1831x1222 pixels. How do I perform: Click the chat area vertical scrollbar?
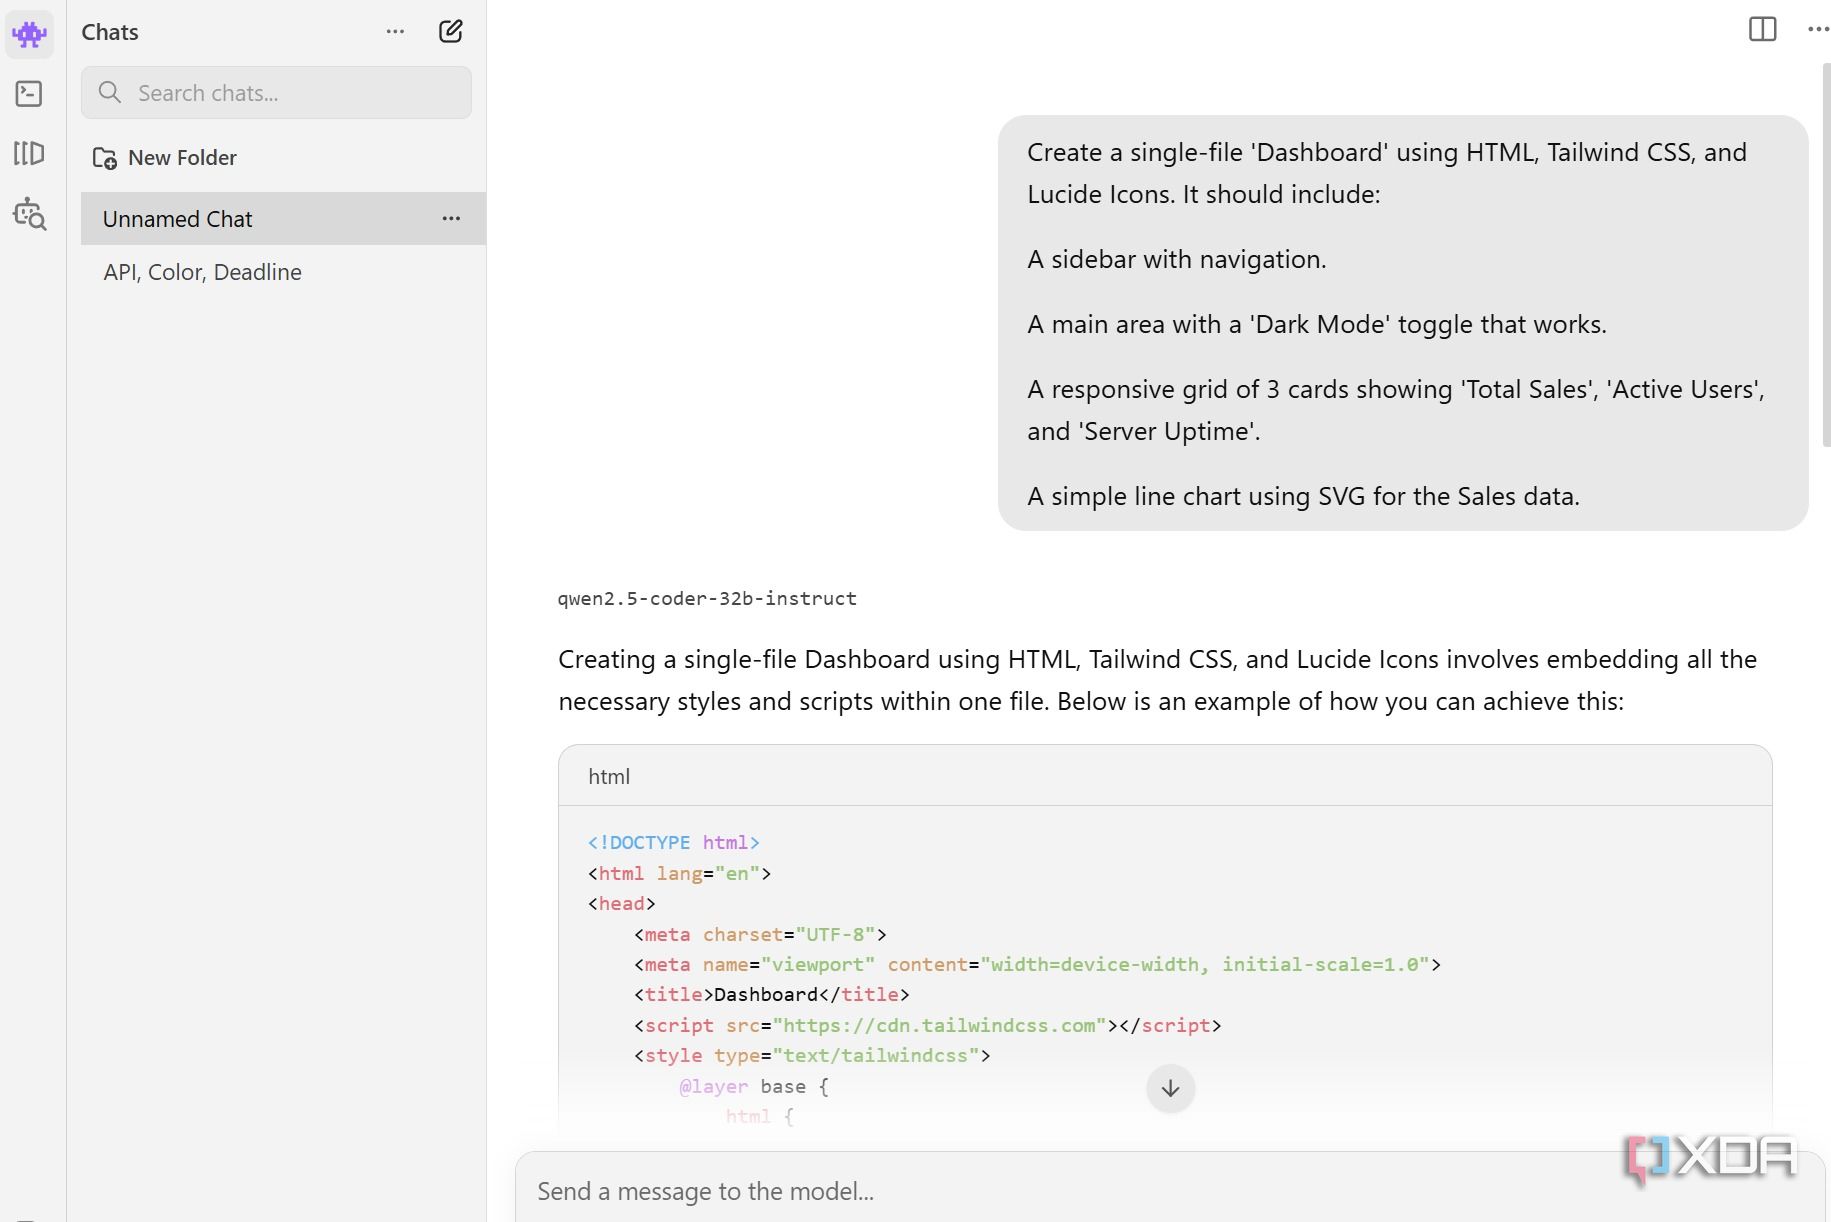click(1826, 255)
